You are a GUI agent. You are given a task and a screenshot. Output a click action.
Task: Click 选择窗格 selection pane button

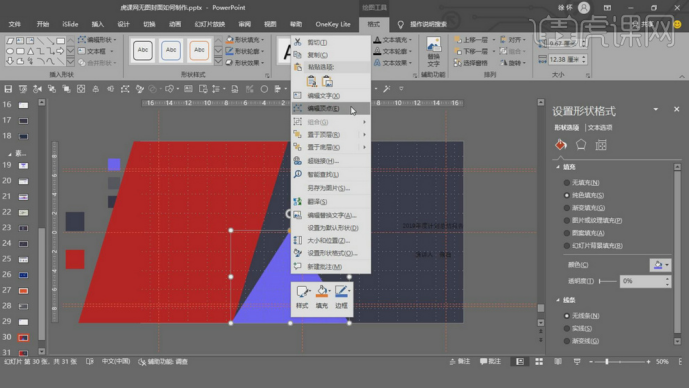point(471,63)
